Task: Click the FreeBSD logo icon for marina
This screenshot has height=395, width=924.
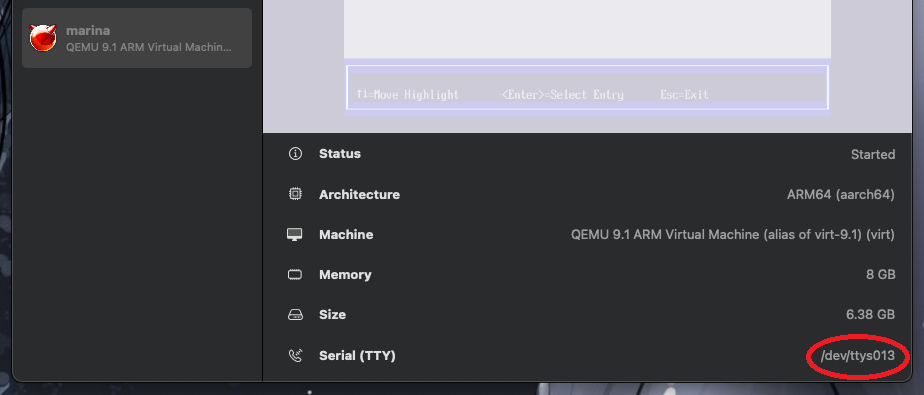Action: coord(43,38)
